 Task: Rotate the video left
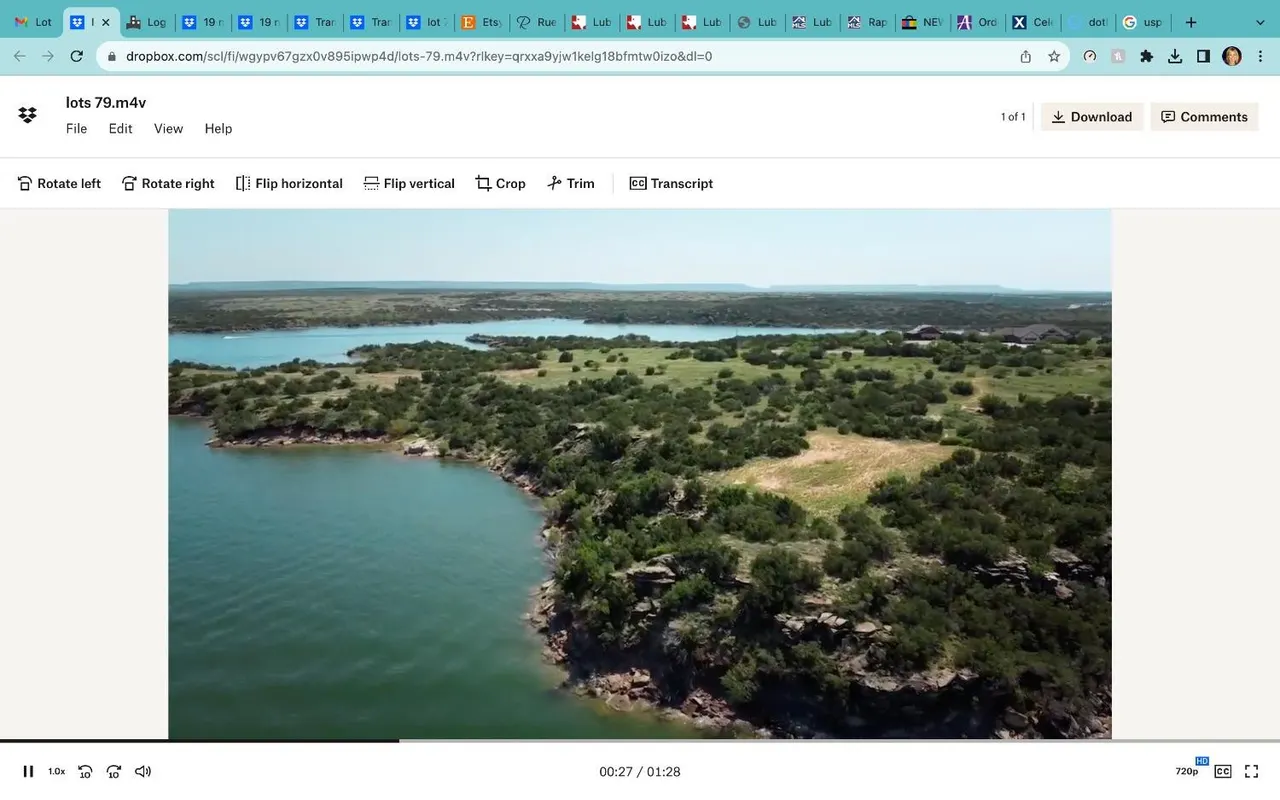[60, 183]
